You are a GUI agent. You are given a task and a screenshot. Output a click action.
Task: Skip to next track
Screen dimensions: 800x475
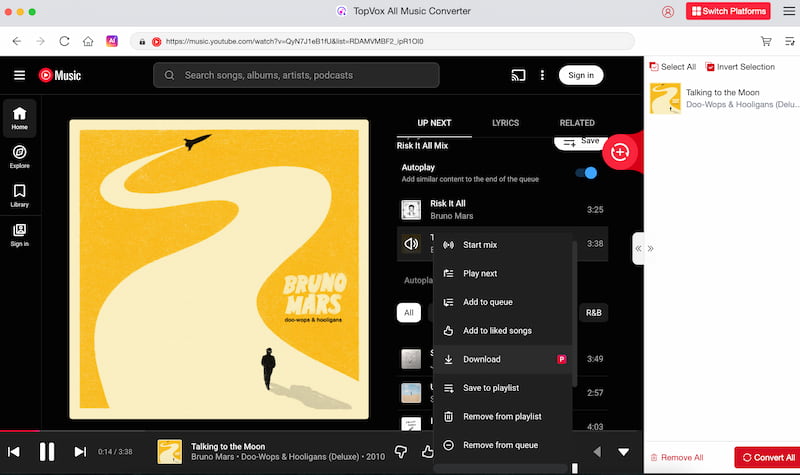point(80,452)
